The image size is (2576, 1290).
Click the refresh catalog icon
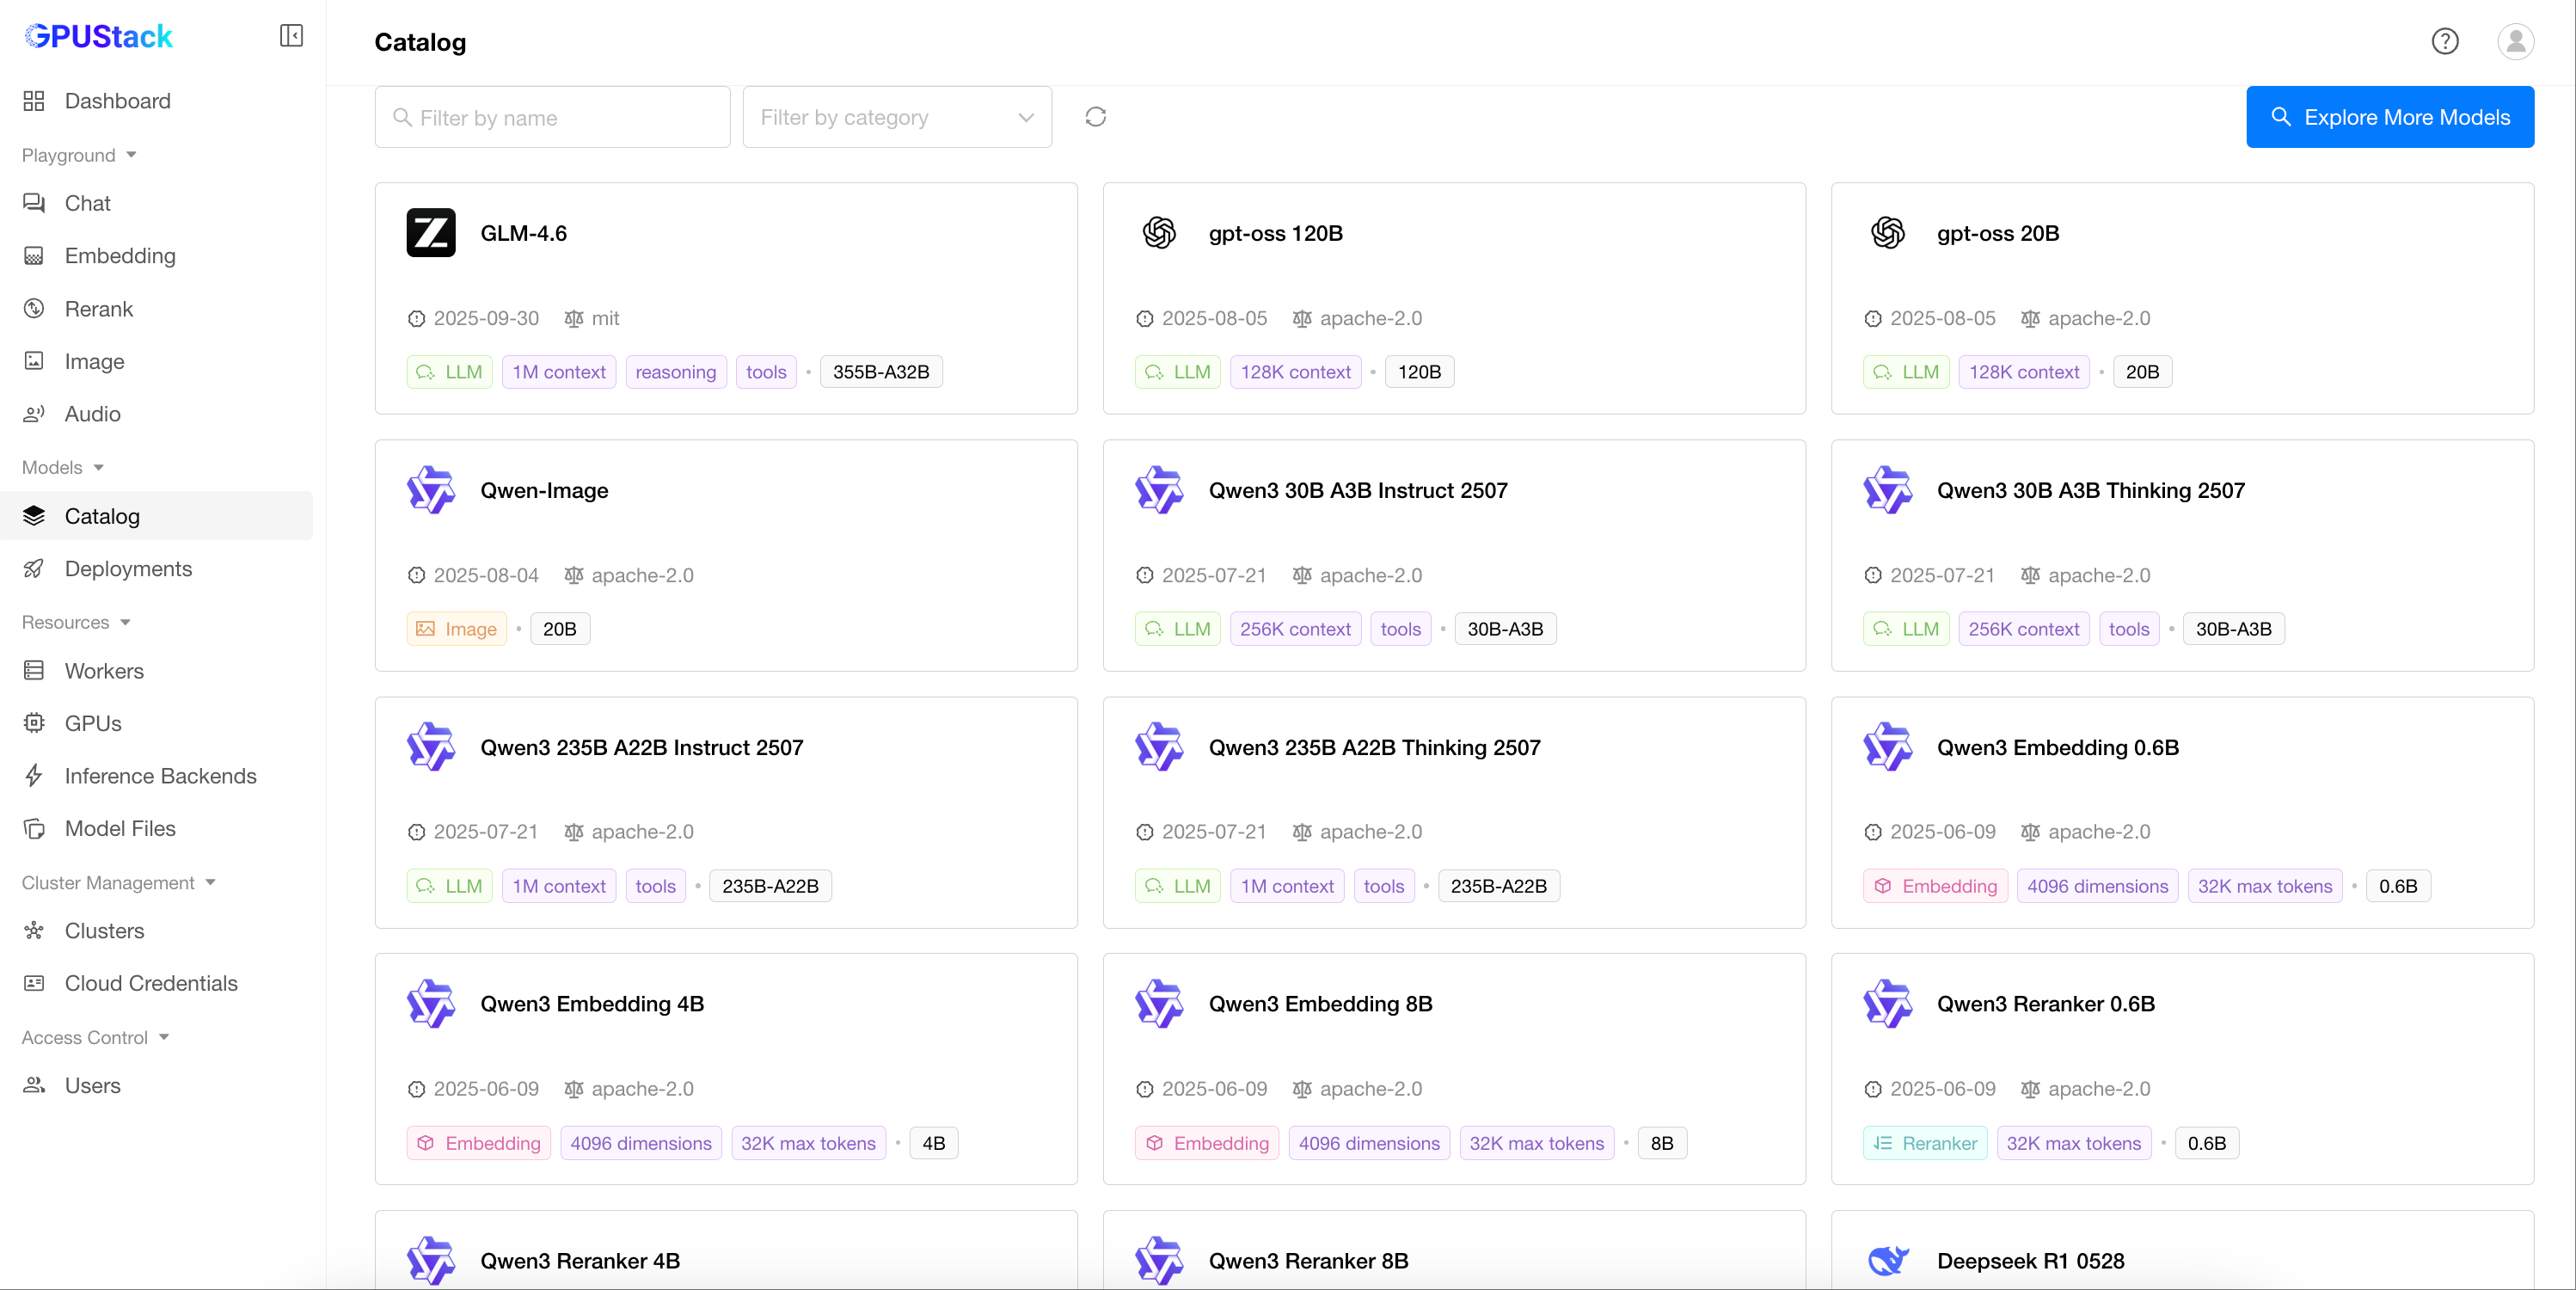pos(1095,117)
